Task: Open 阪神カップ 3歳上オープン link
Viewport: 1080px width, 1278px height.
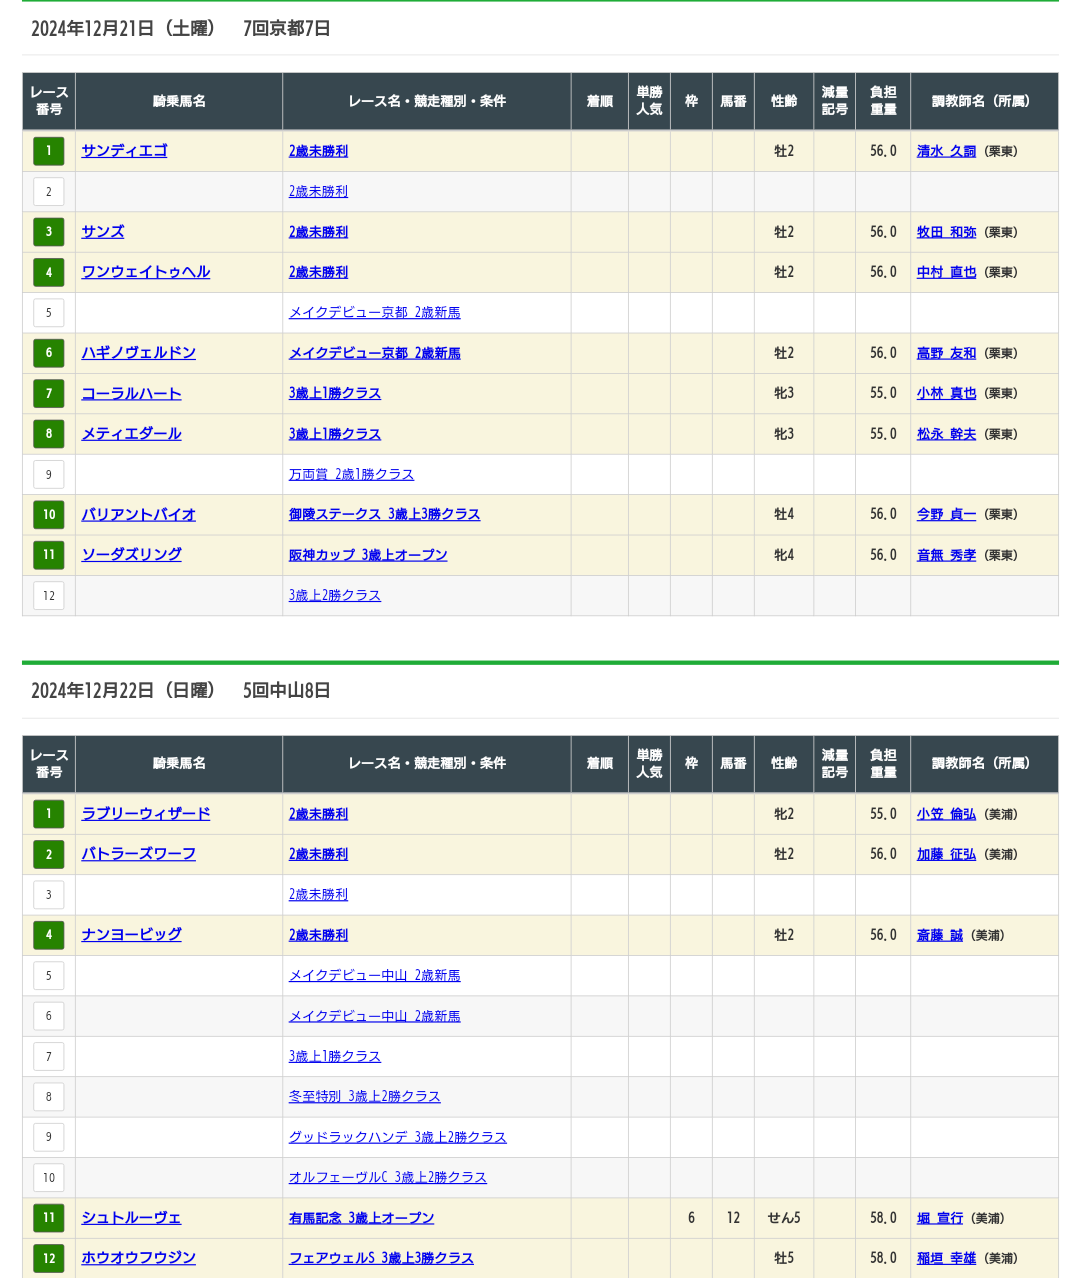Action: [x=368, y=555]
